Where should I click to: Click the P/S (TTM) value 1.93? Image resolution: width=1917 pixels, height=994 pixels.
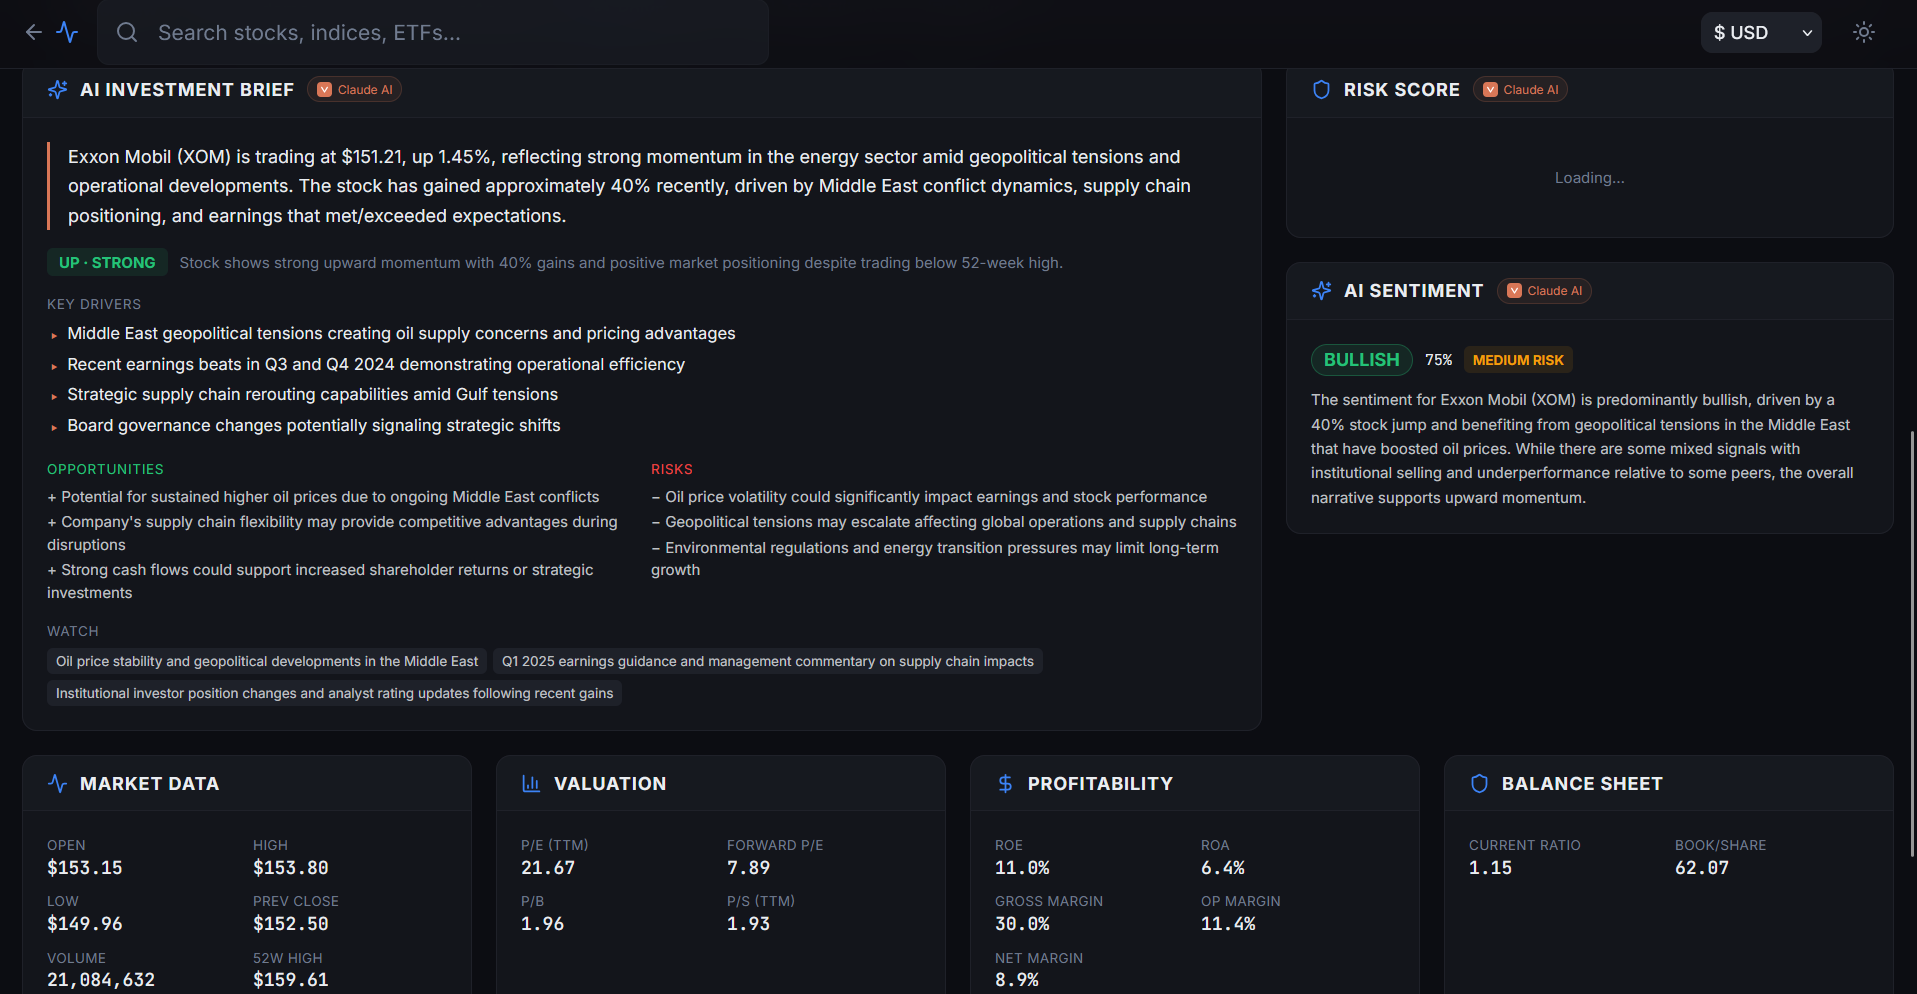(x=749, y=924)
